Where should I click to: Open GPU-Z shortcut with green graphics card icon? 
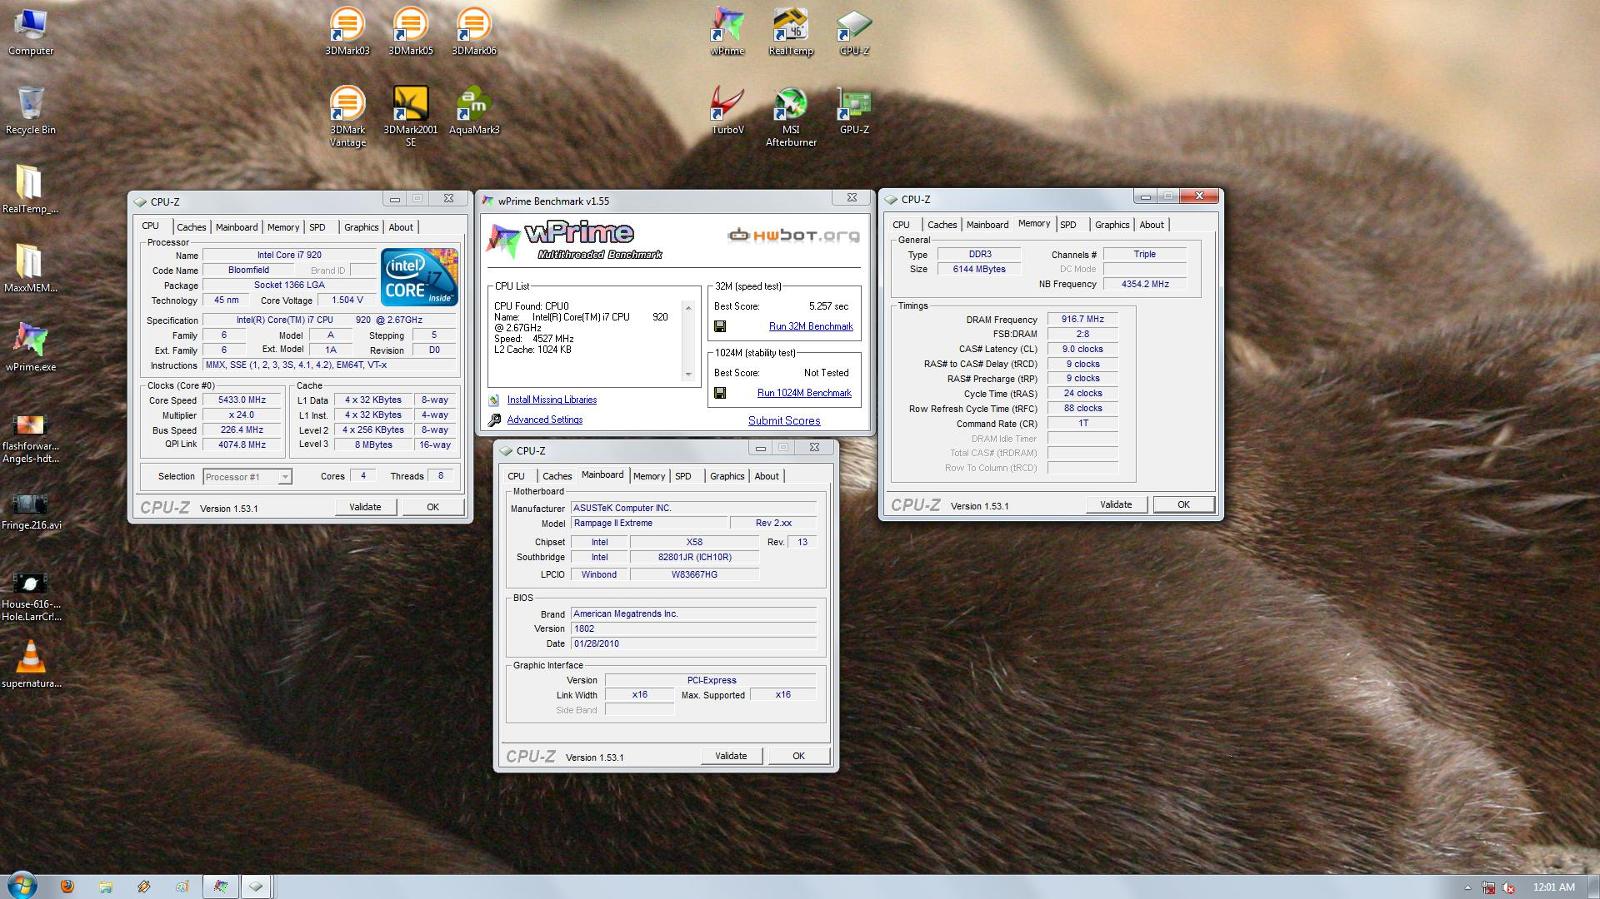[853, 110]
